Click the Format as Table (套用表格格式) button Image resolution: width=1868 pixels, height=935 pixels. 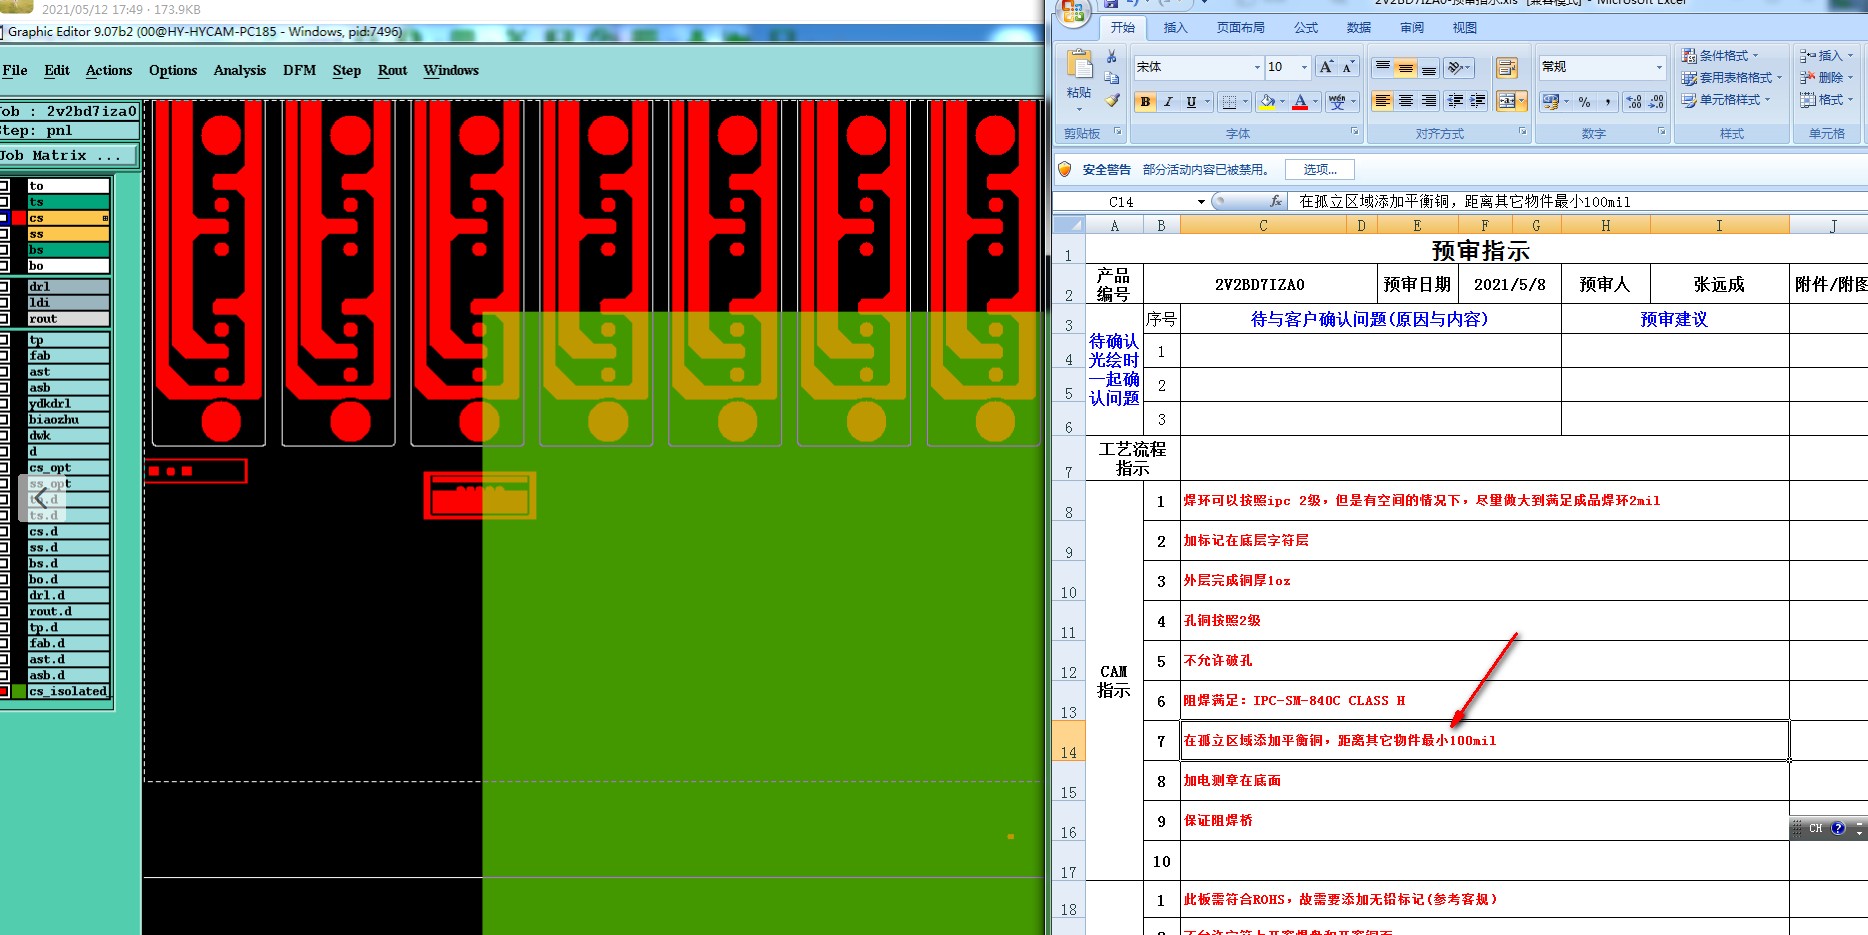tap(1731, 77)
